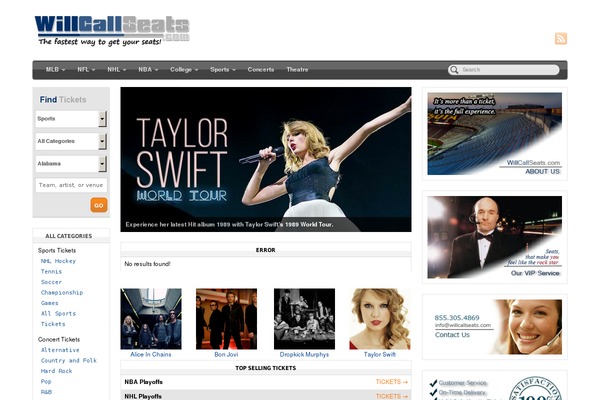This screenshot has height=400, width=600.
Task: Open the All Categories select box
Action: (x=71, y=141)
